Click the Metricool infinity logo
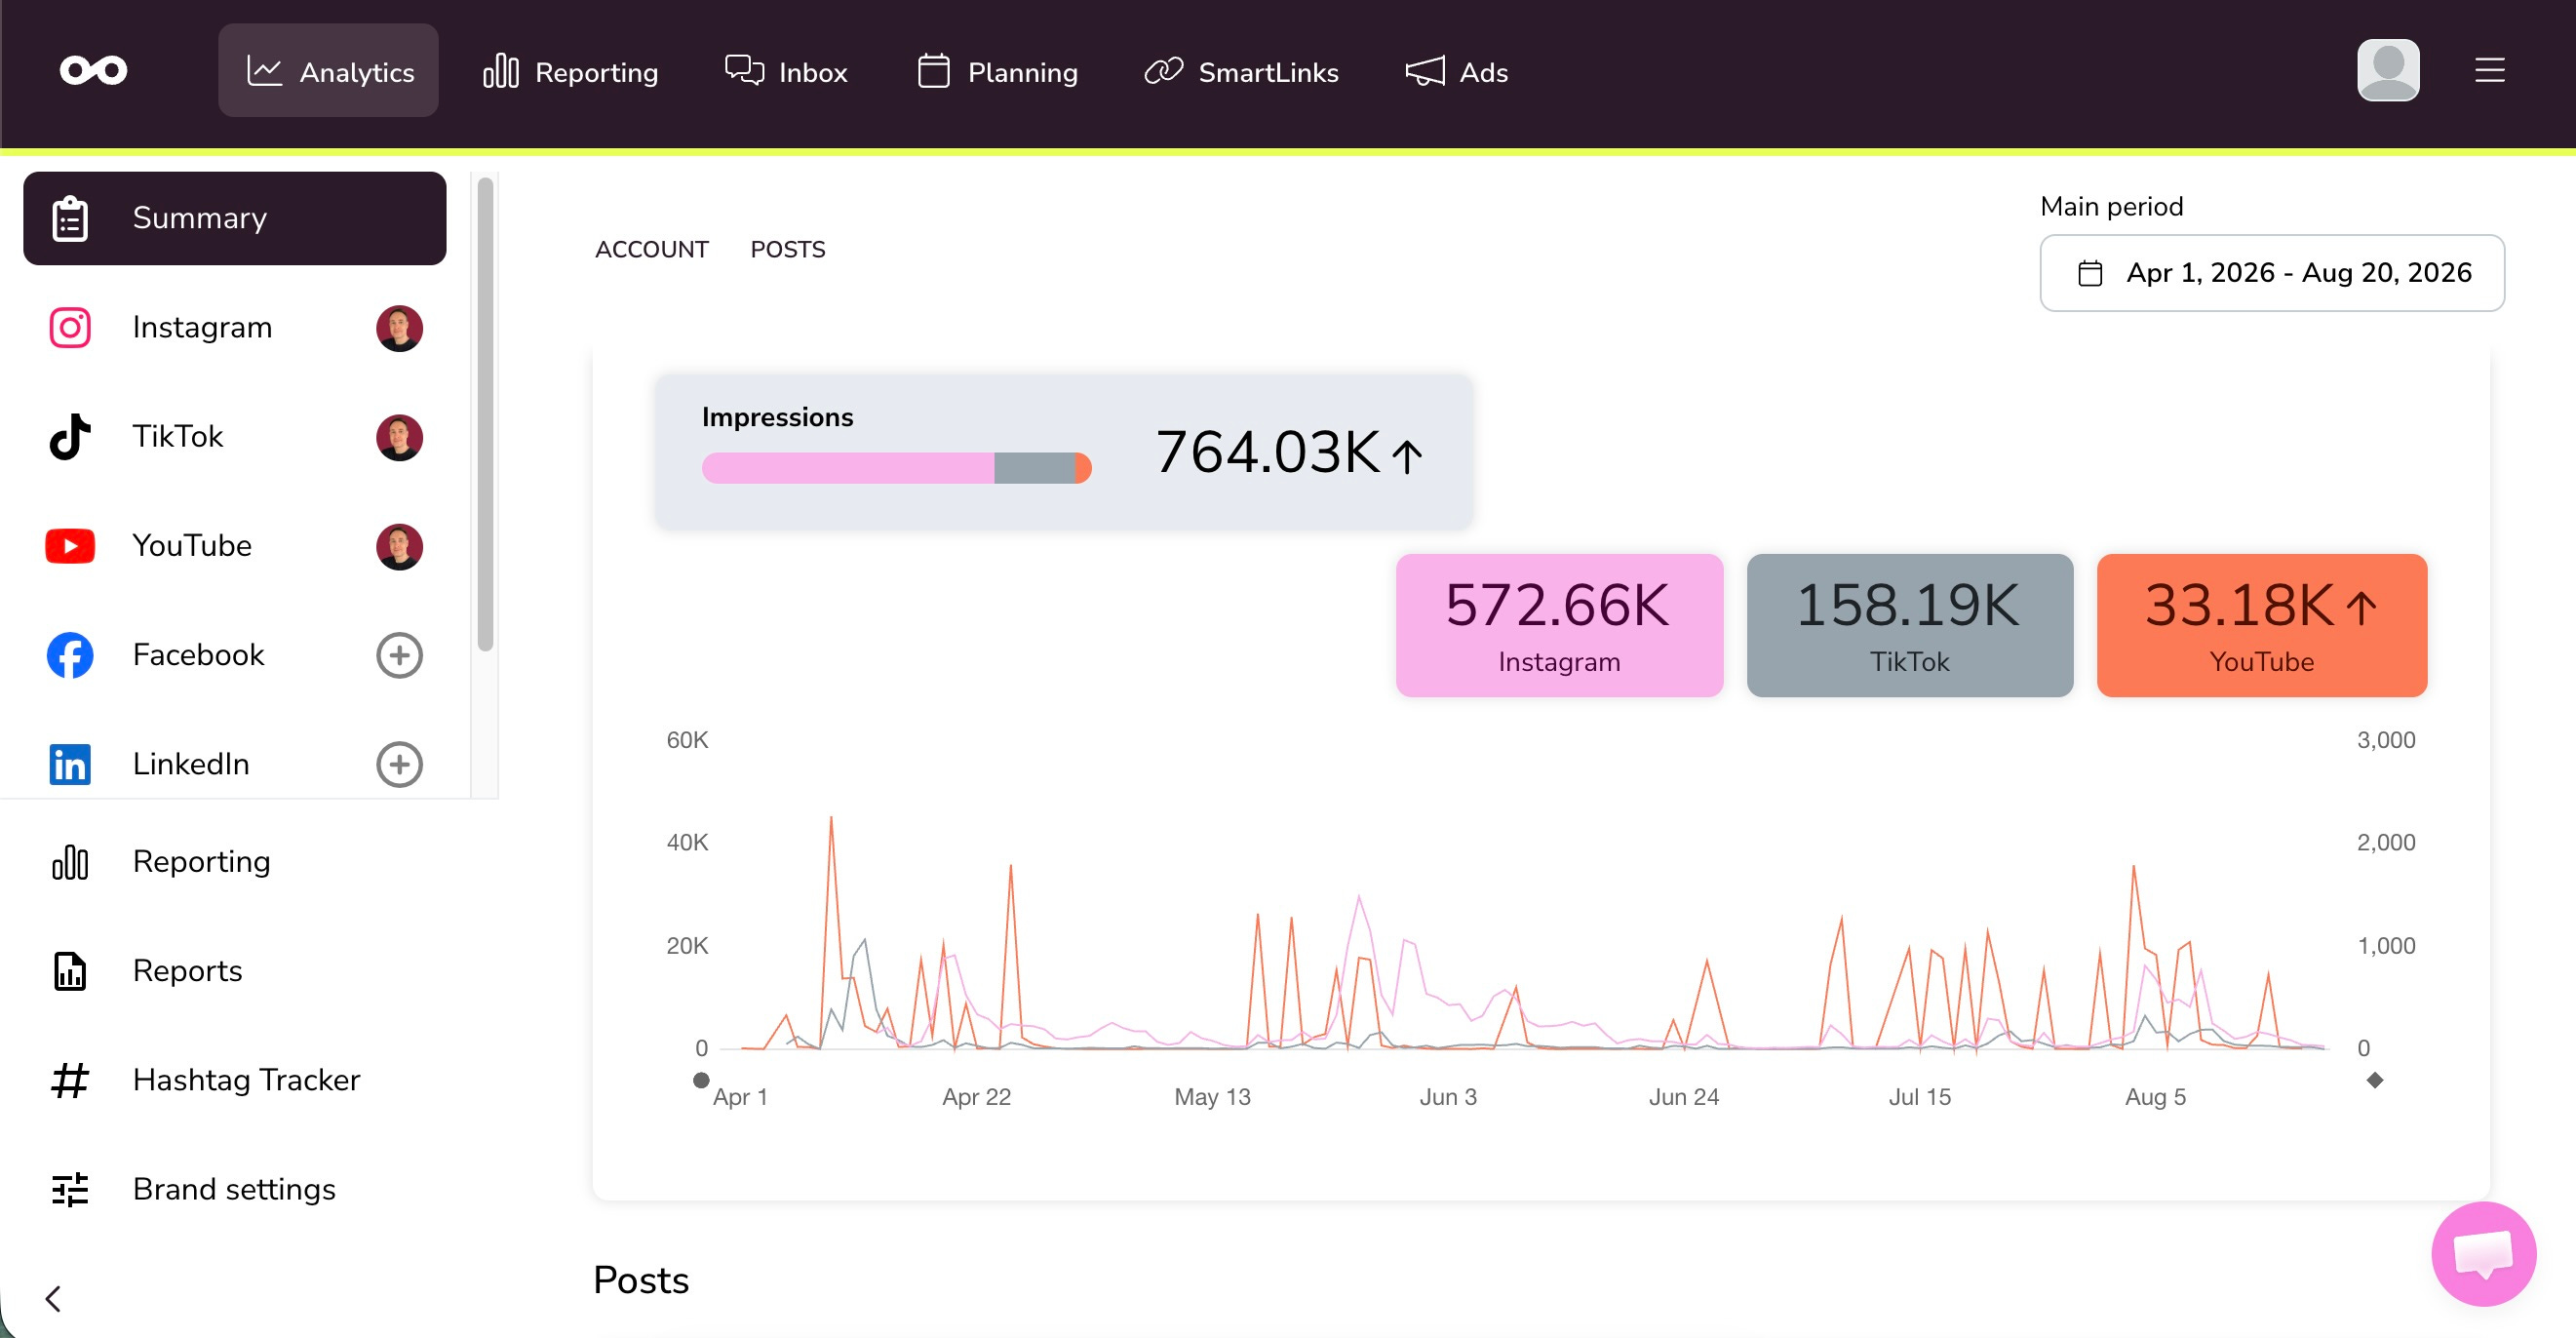This screenshot has width=2576, height=1338. coord(93,70)
